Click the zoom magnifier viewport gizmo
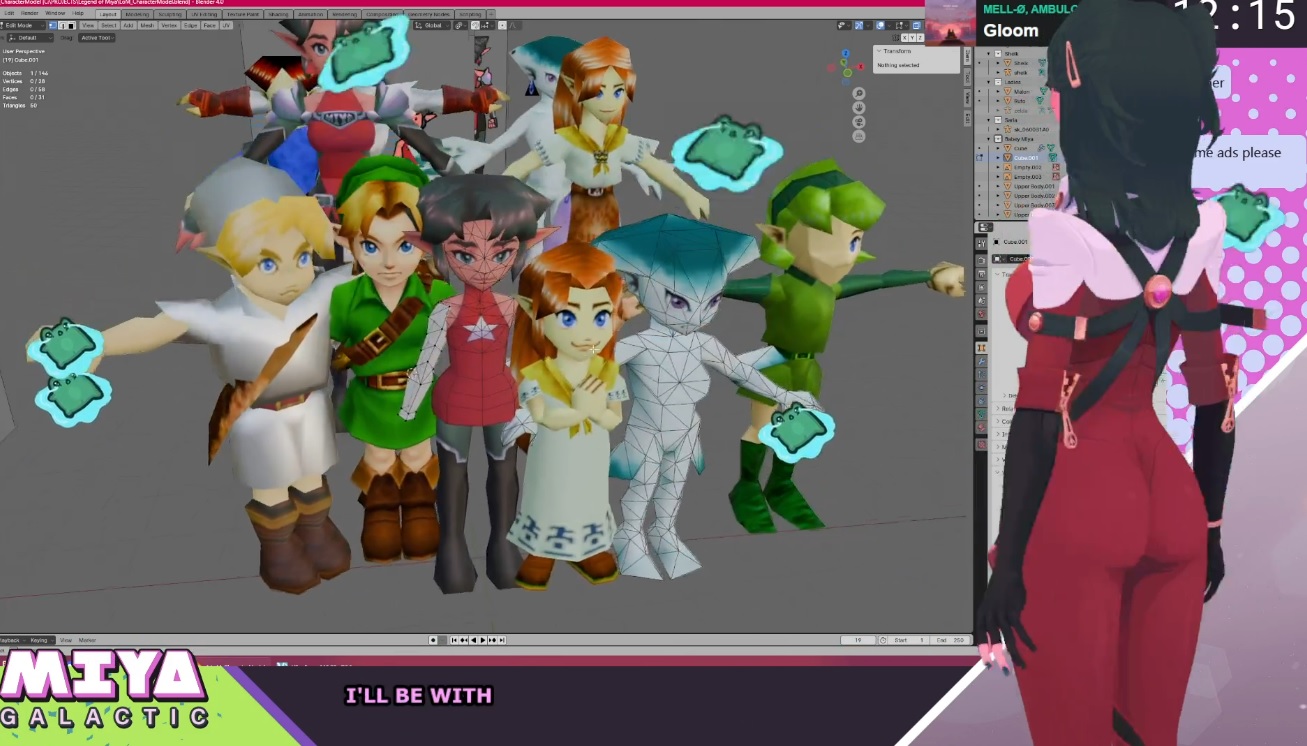Viewport: 1307px width, 746px height. [x=858, y=93]
